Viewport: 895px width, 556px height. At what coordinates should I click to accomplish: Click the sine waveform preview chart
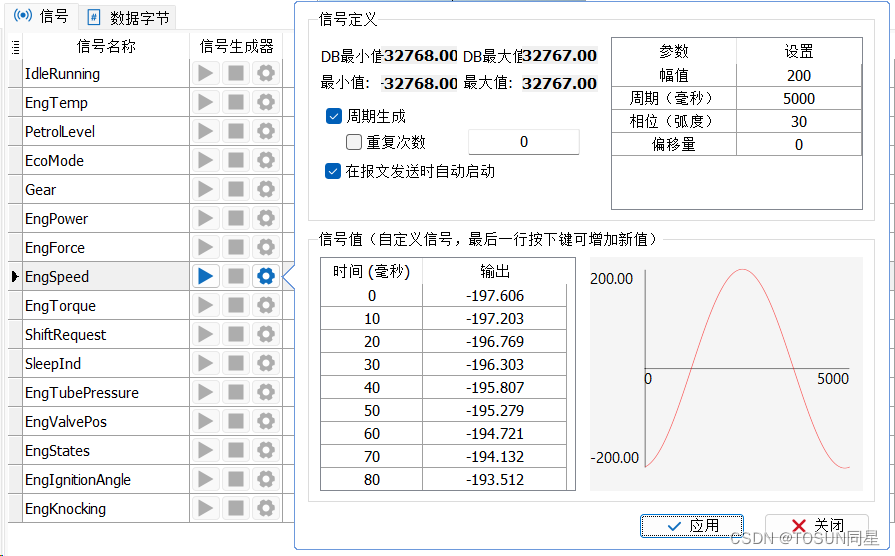point(726,374)
